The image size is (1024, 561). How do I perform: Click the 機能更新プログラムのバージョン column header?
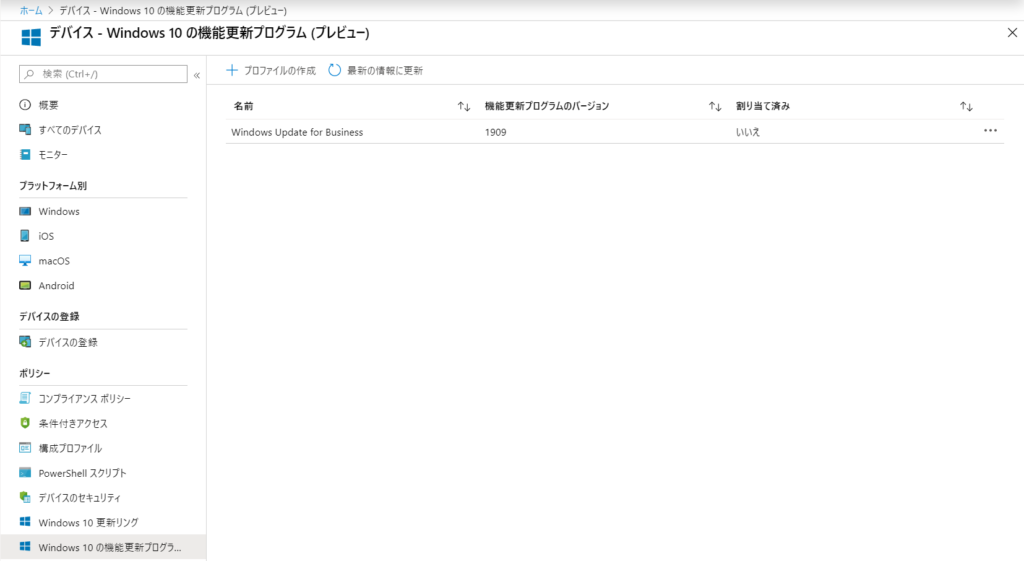pos(547,106)
